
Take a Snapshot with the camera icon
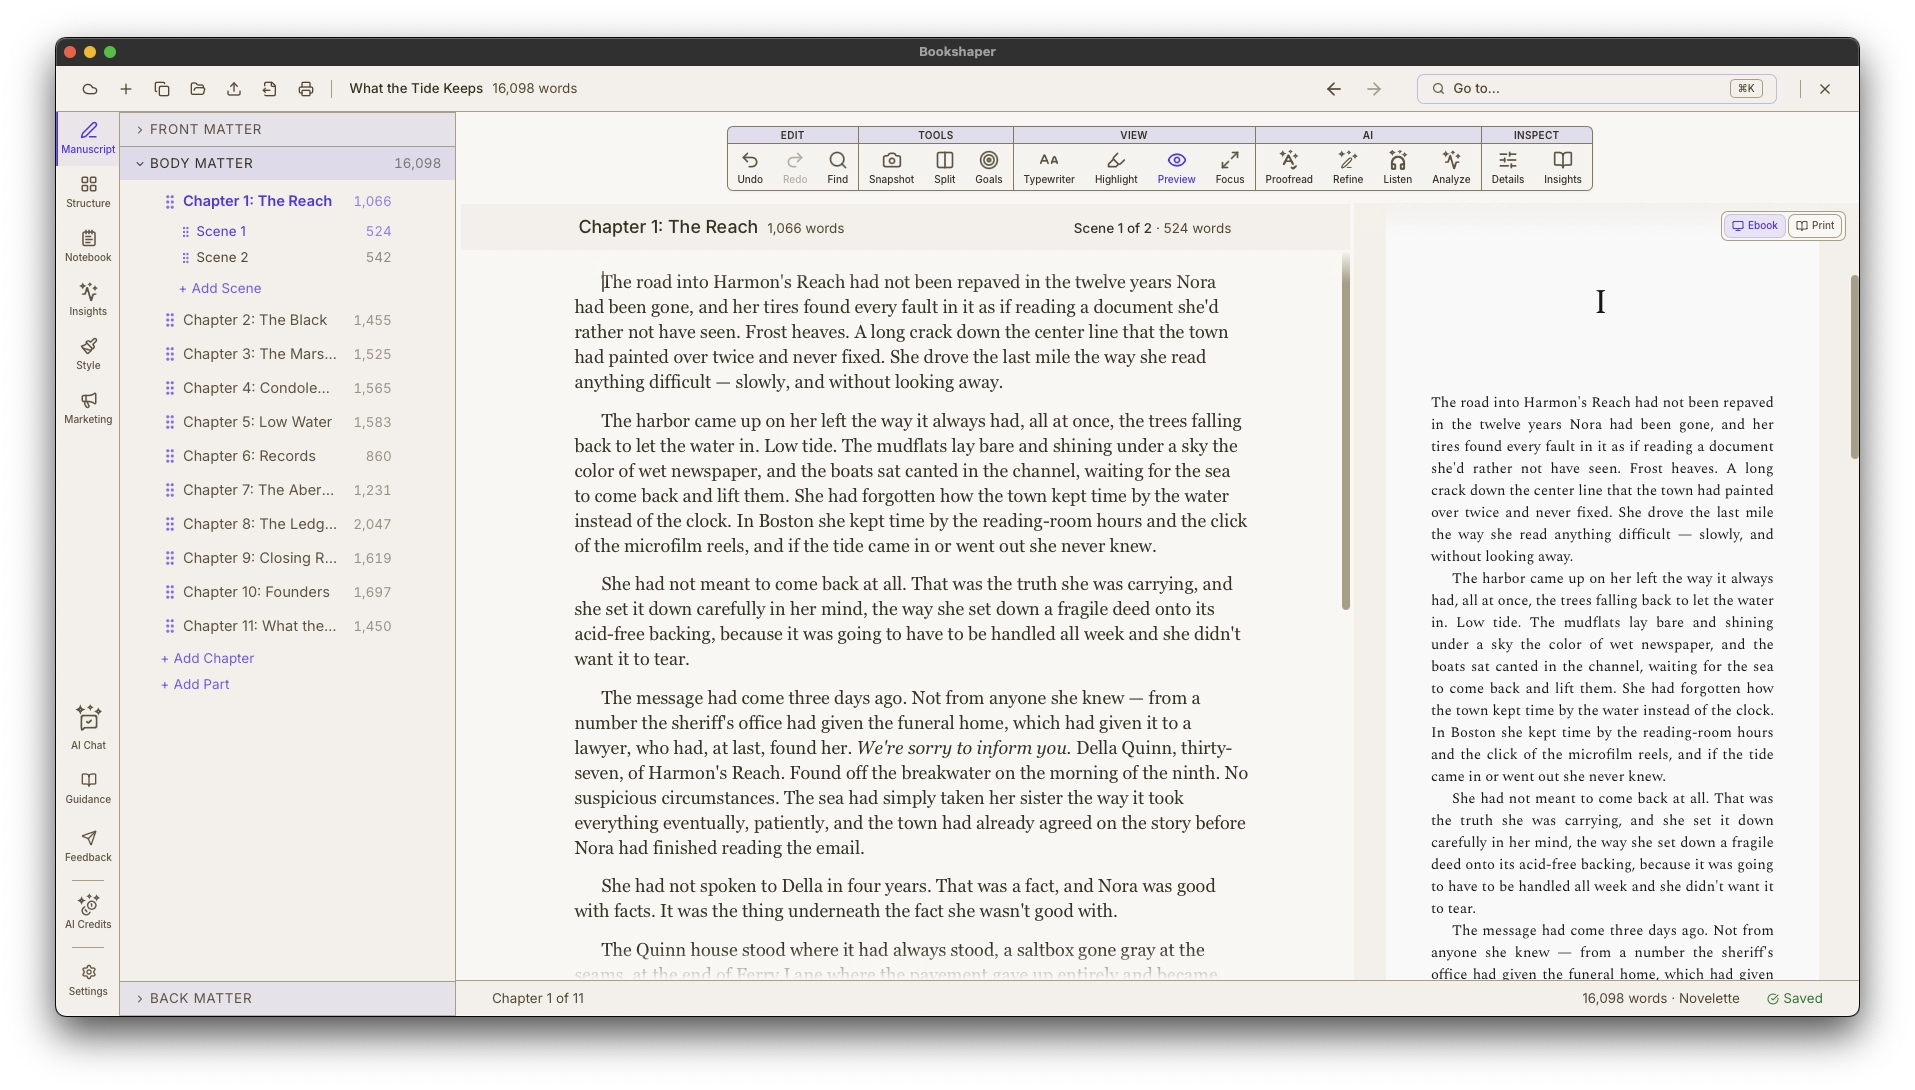[891, 167]
